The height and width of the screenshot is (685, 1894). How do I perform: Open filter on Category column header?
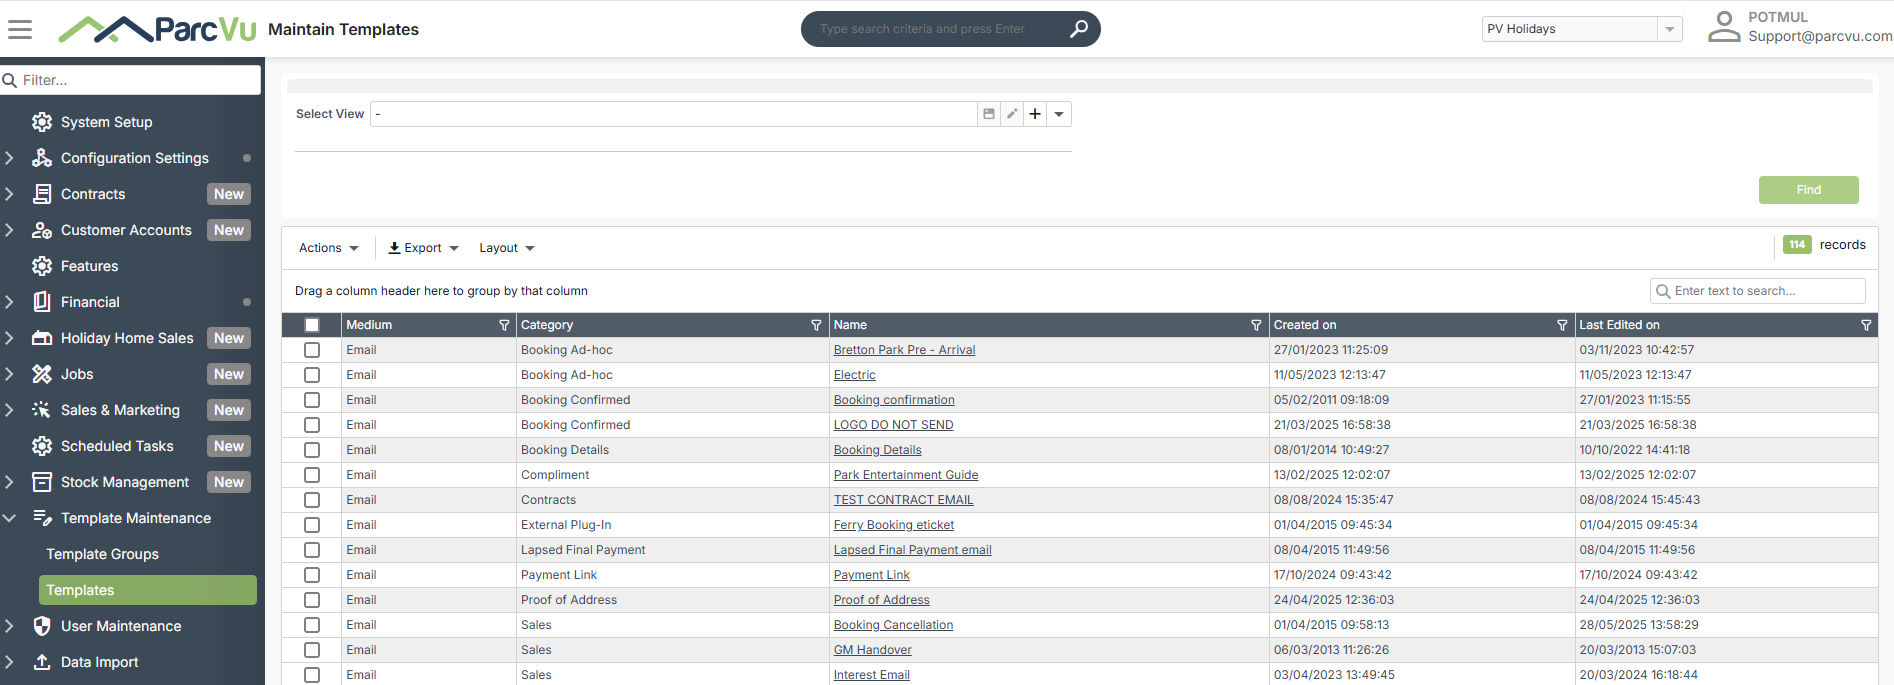pyautogui.click(x=816, y=325)
